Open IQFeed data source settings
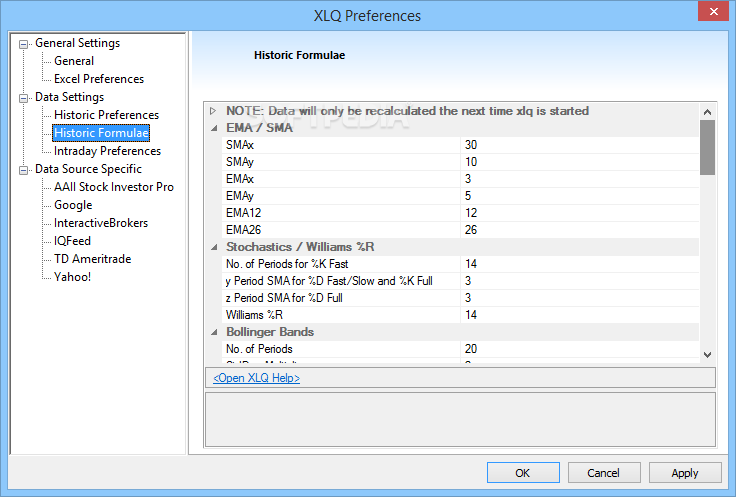This screenshot has width=736, height=497. [x=72, y=241]
